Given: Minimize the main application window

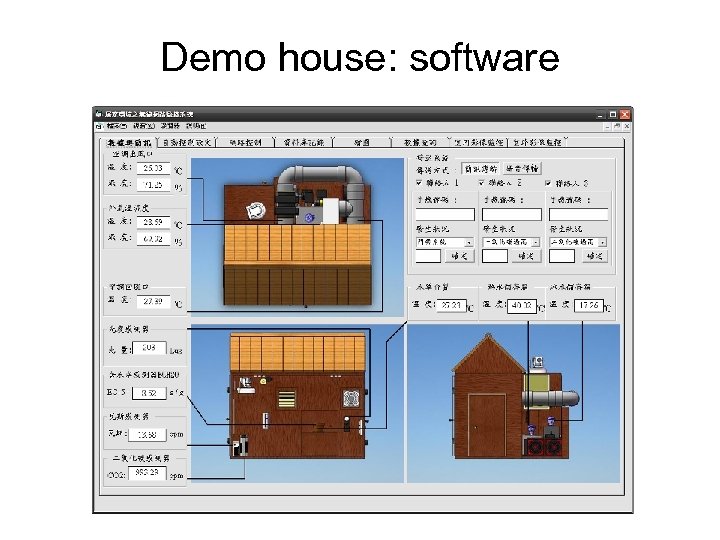Looking at the screenshot, I should point(601,114).
